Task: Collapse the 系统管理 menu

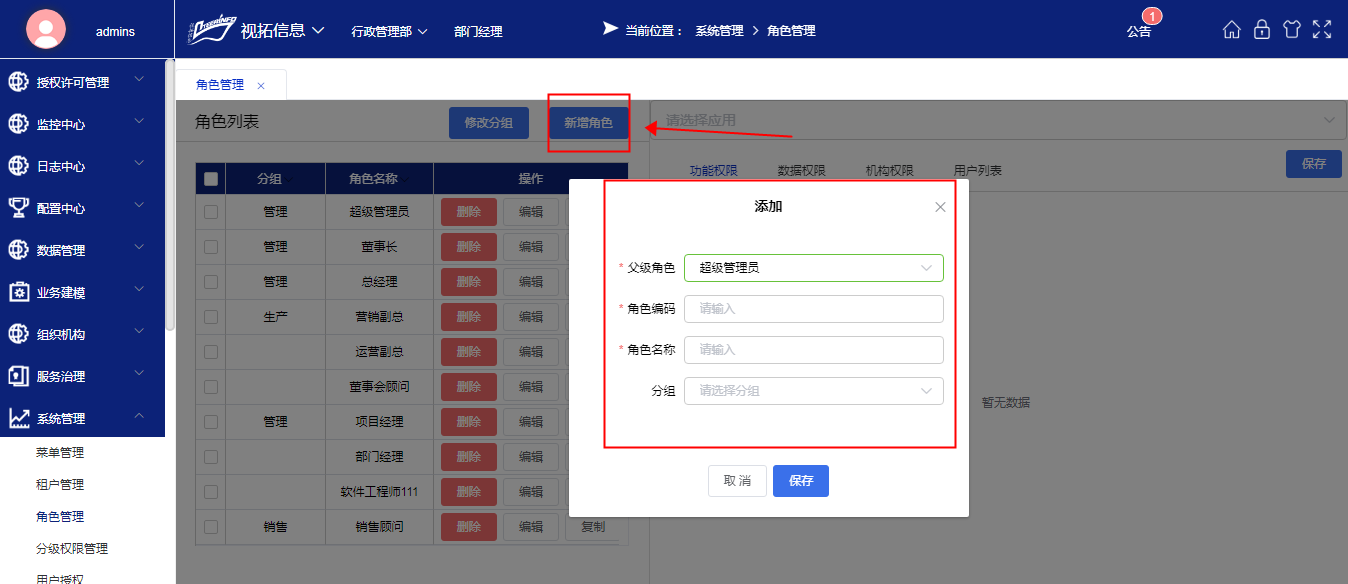Action: pos(140,415)
